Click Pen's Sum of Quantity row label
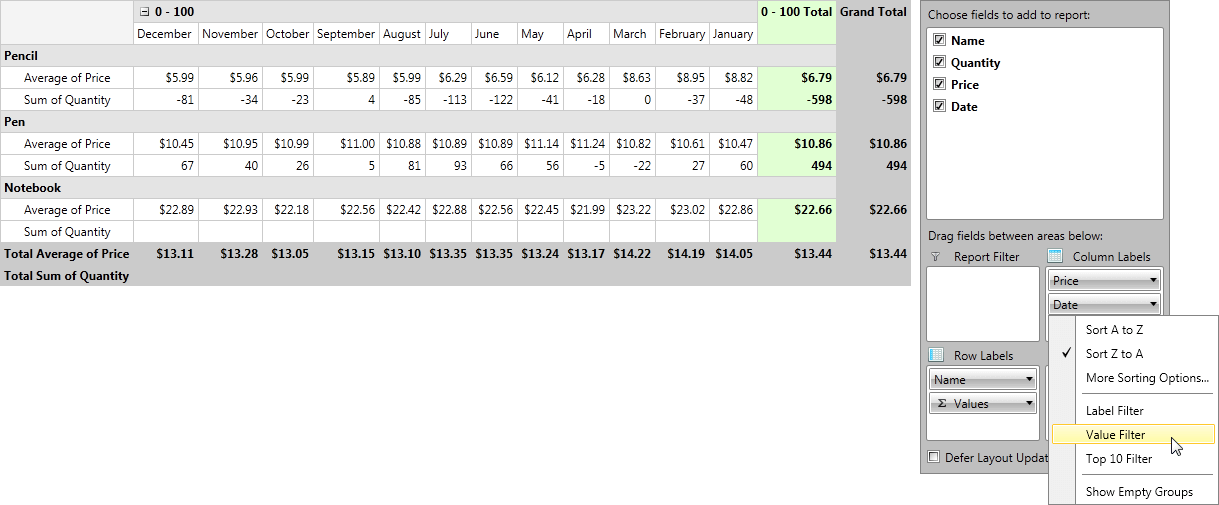The height and width of the screenshot is (505, 1219). (x=67, y=166)
